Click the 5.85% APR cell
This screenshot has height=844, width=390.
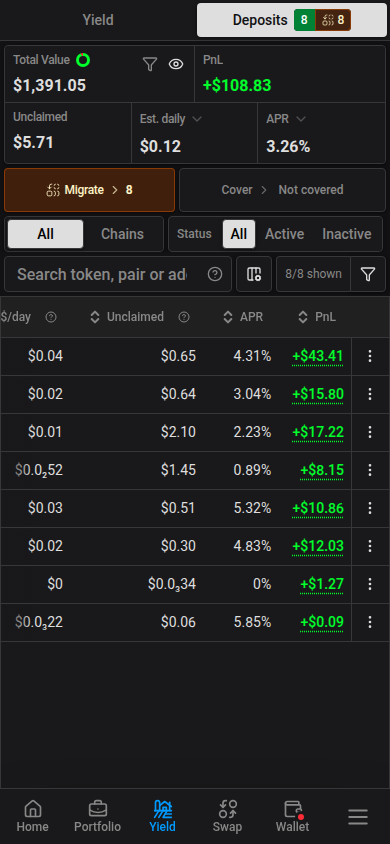click(x=252, y=622)
